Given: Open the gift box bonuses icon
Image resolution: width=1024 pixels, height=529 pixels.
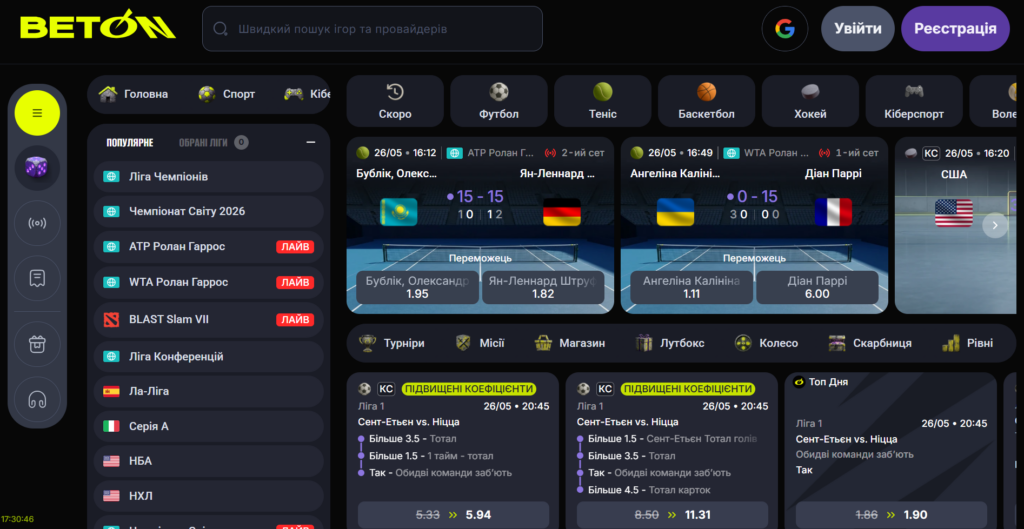Looking at the screenshot, I should [37, 344].
